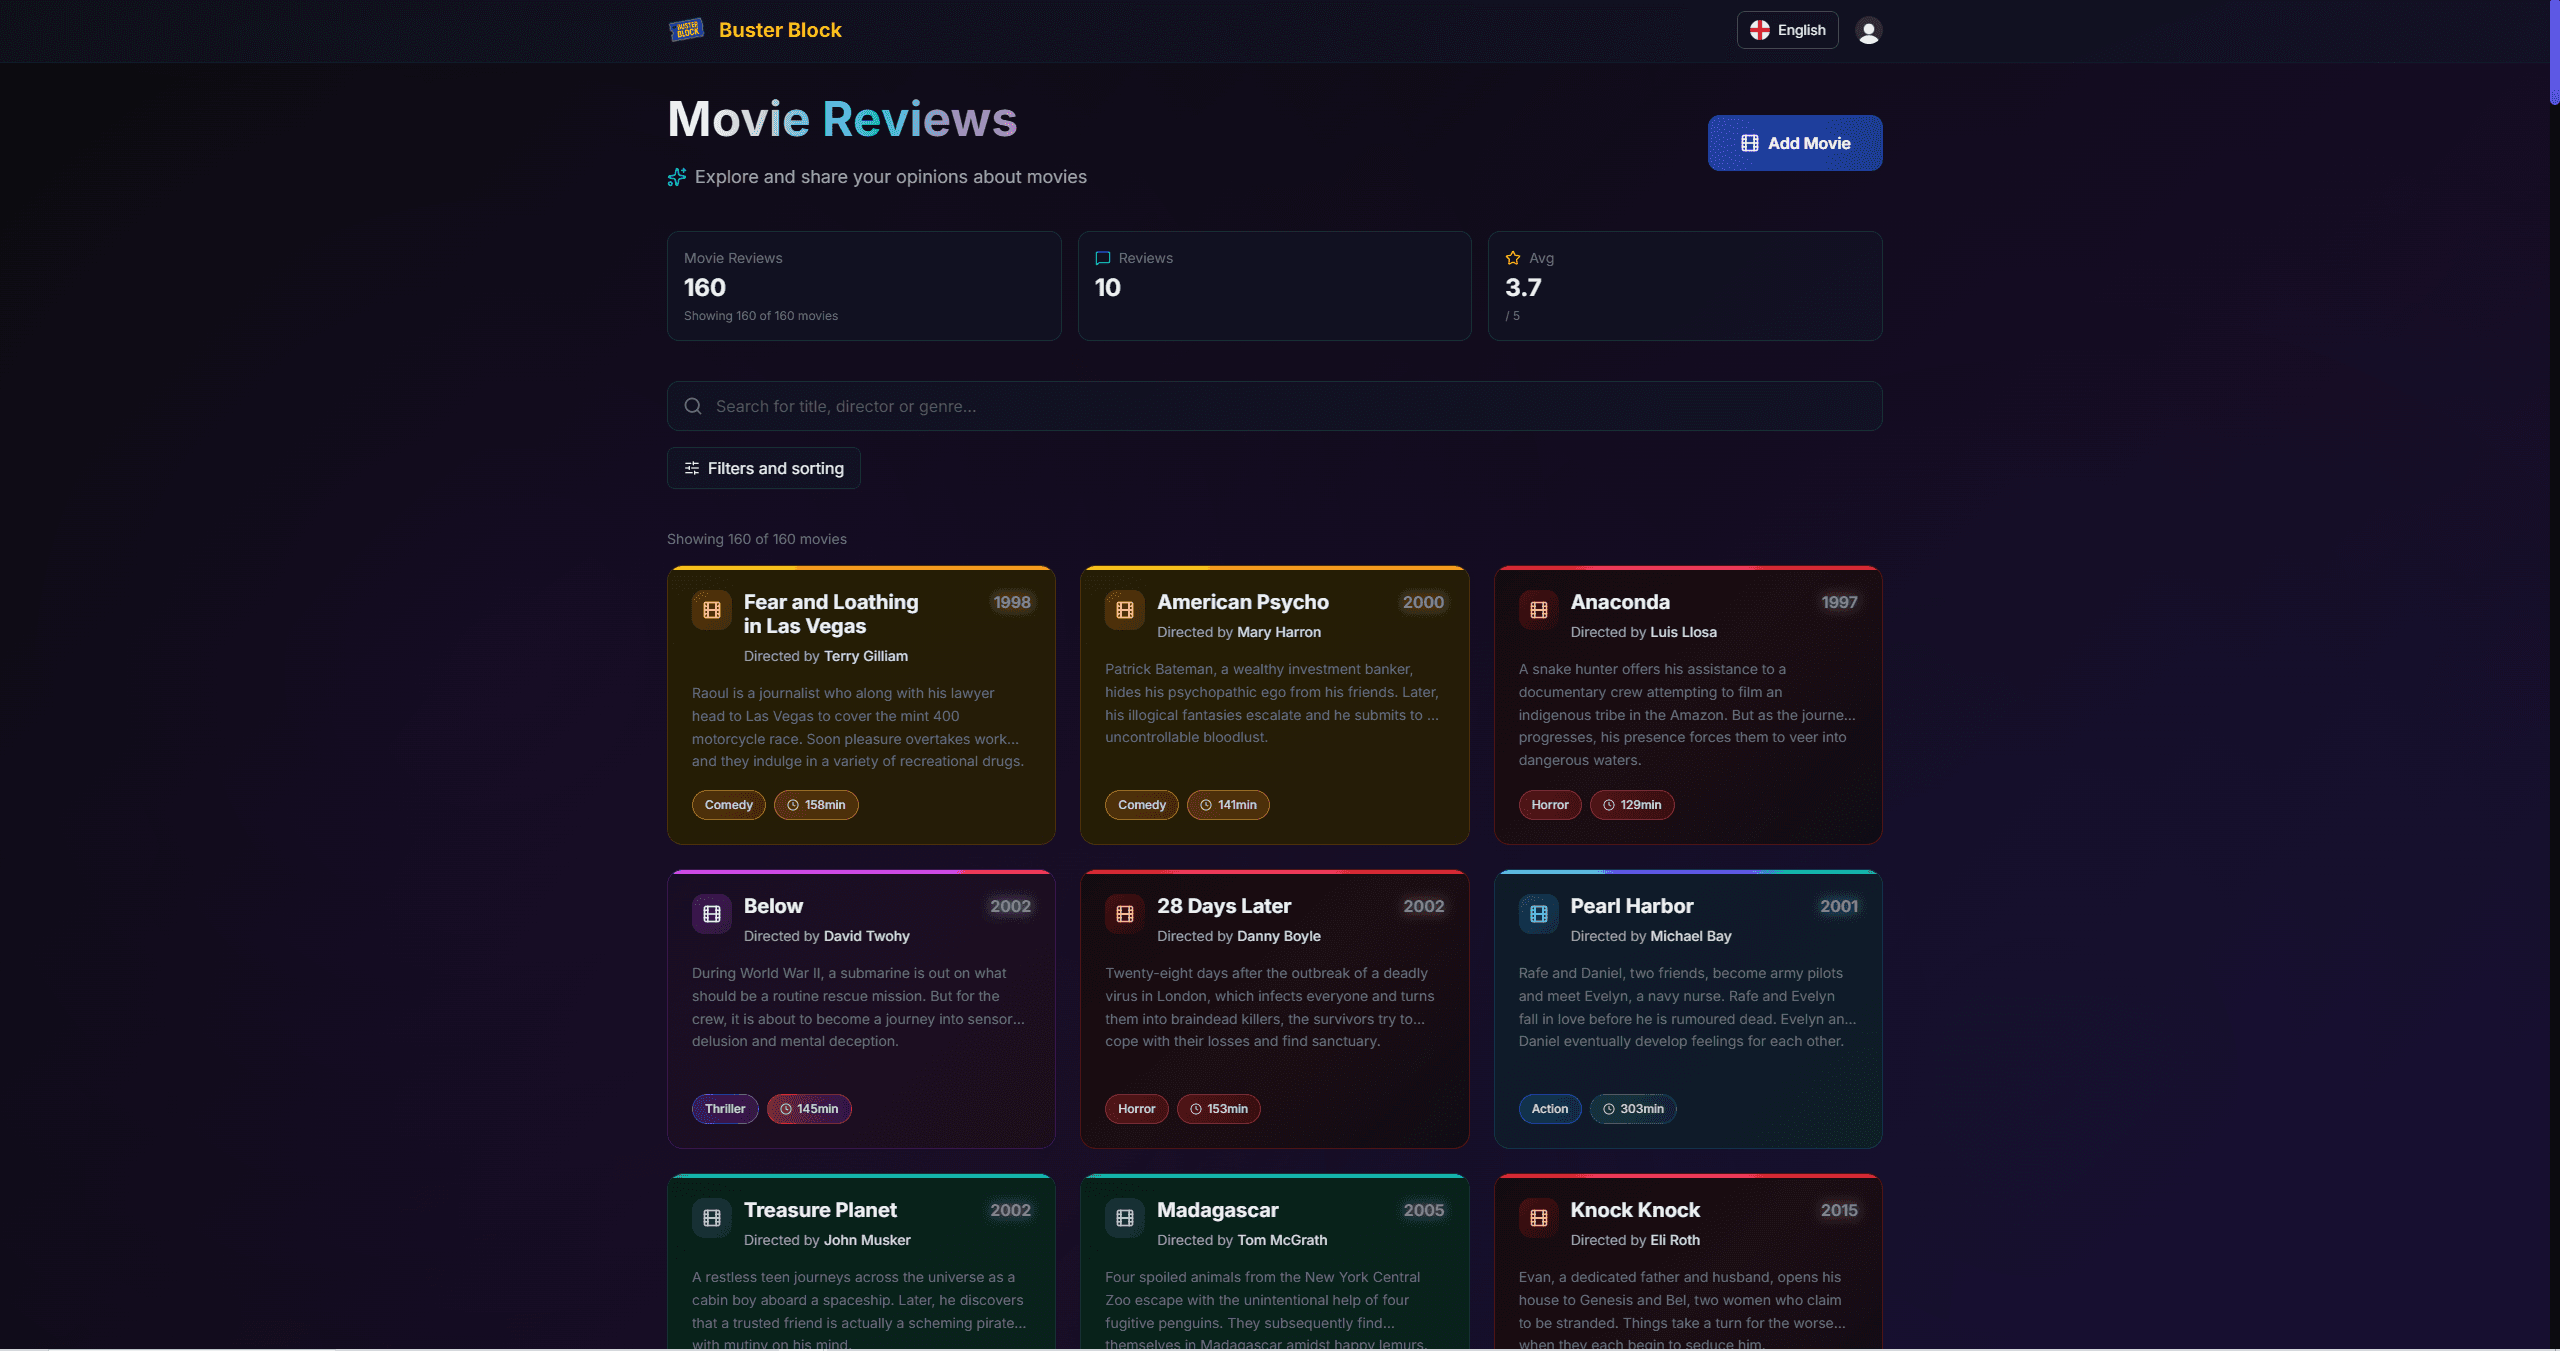Select the Thriller tag on Below card
Viewport: 2560px width, 1351px height.
coord(725,1109)
